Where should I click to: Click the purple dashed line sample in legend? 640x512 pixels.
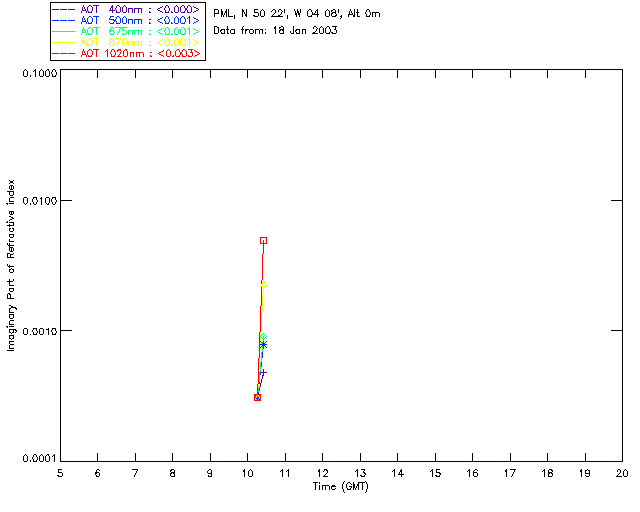pyautogui.click(x=64, y=9)
